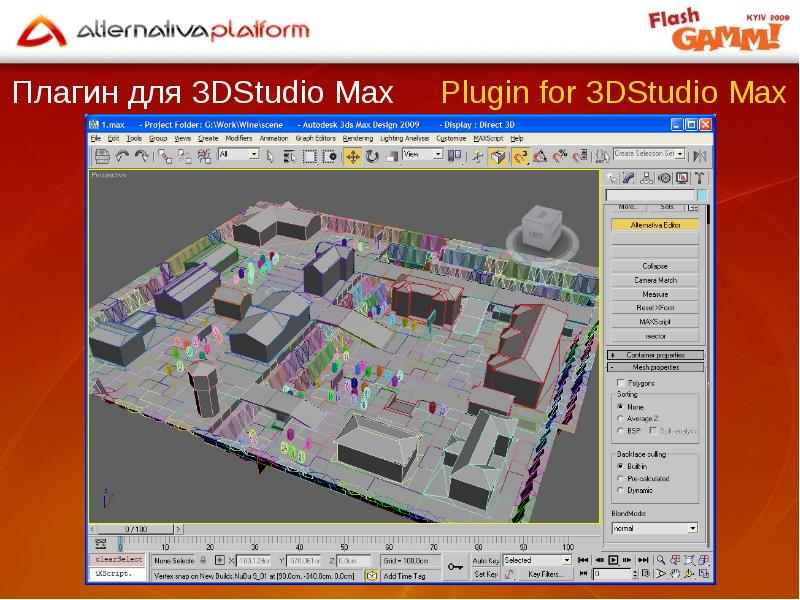
Task: Open the Edit Named Selection Sets icon
Action: 603,156
